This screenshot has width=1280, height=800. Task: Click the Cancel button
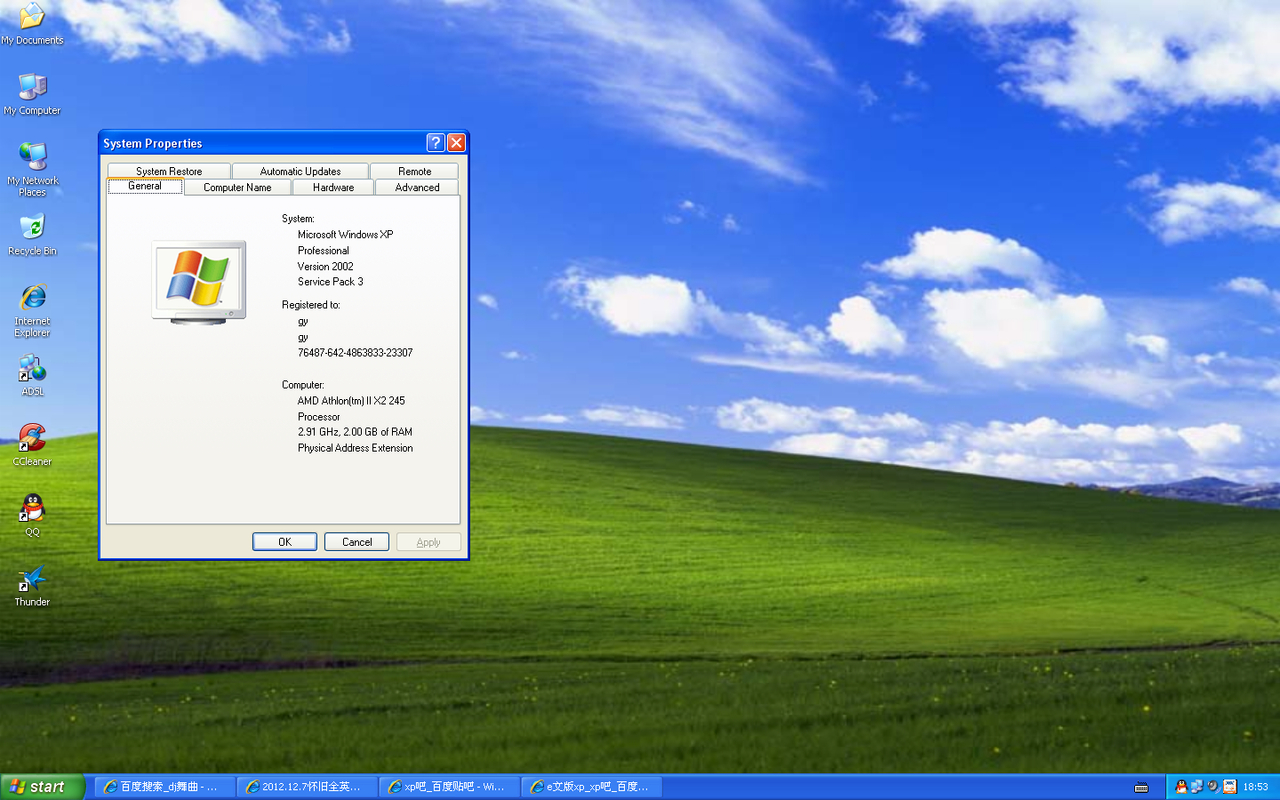(357, 542)
